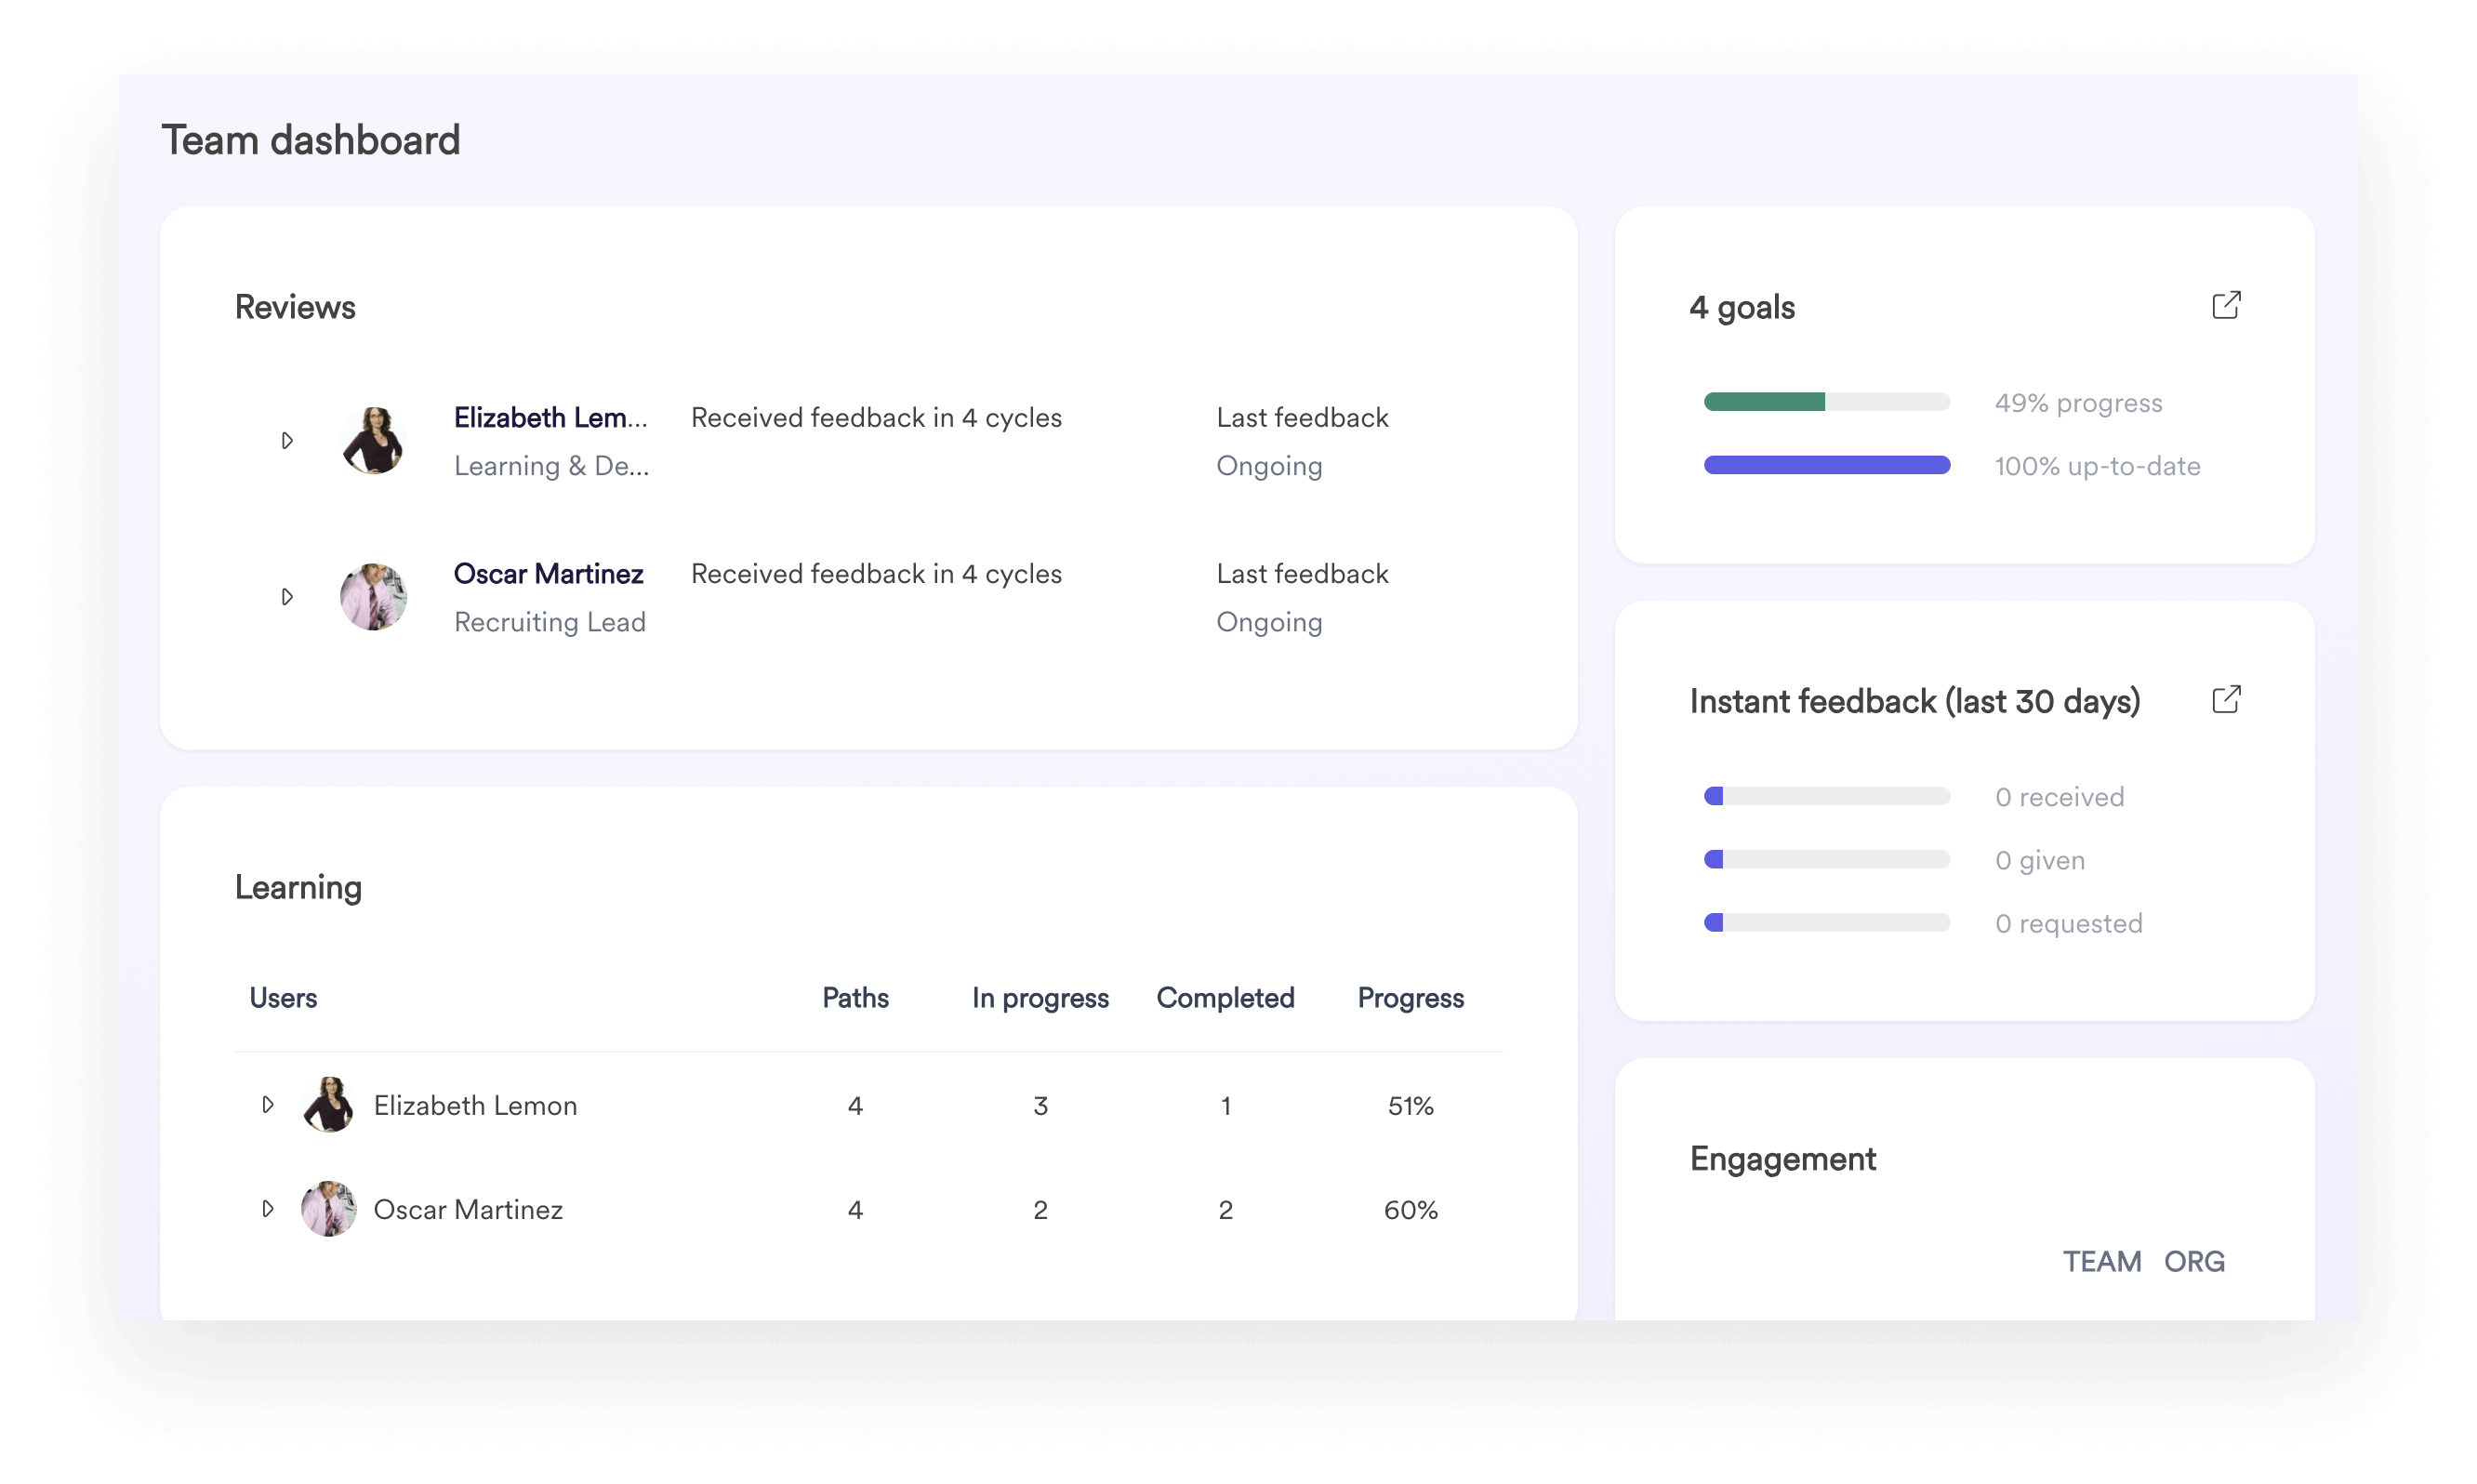
Task: Click 'Instant feedback (last 30 days)' heading
Action: click(1914, 701)
